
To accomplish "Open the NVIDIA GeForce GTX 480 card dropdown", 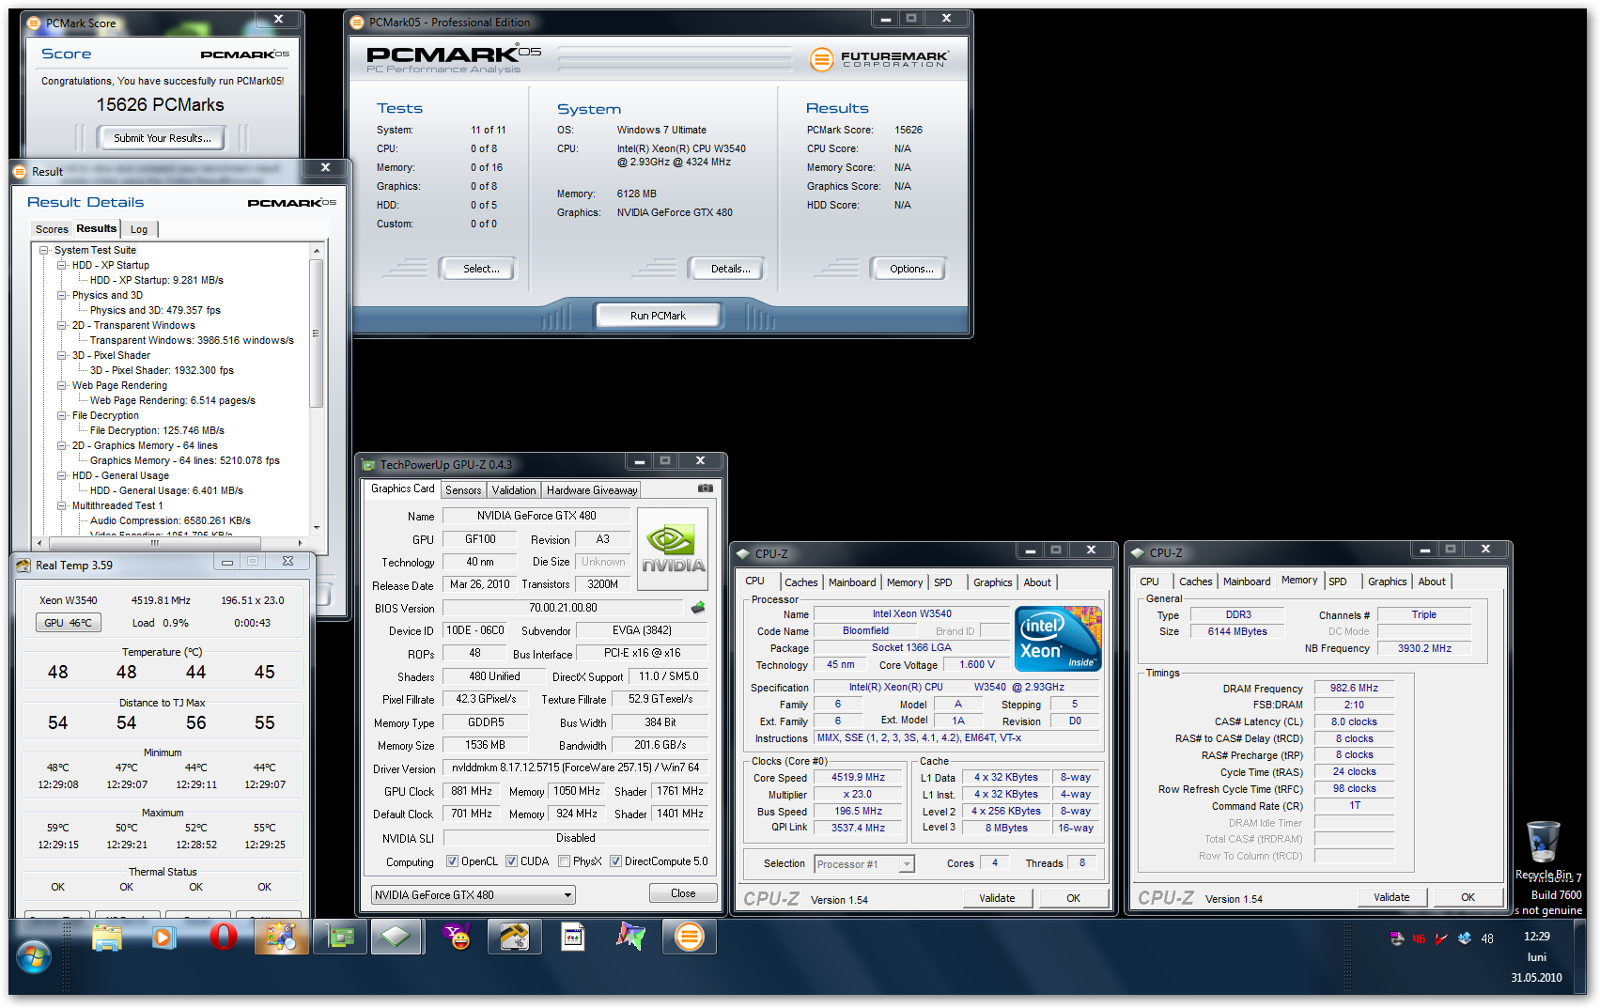I will (472, 895).
